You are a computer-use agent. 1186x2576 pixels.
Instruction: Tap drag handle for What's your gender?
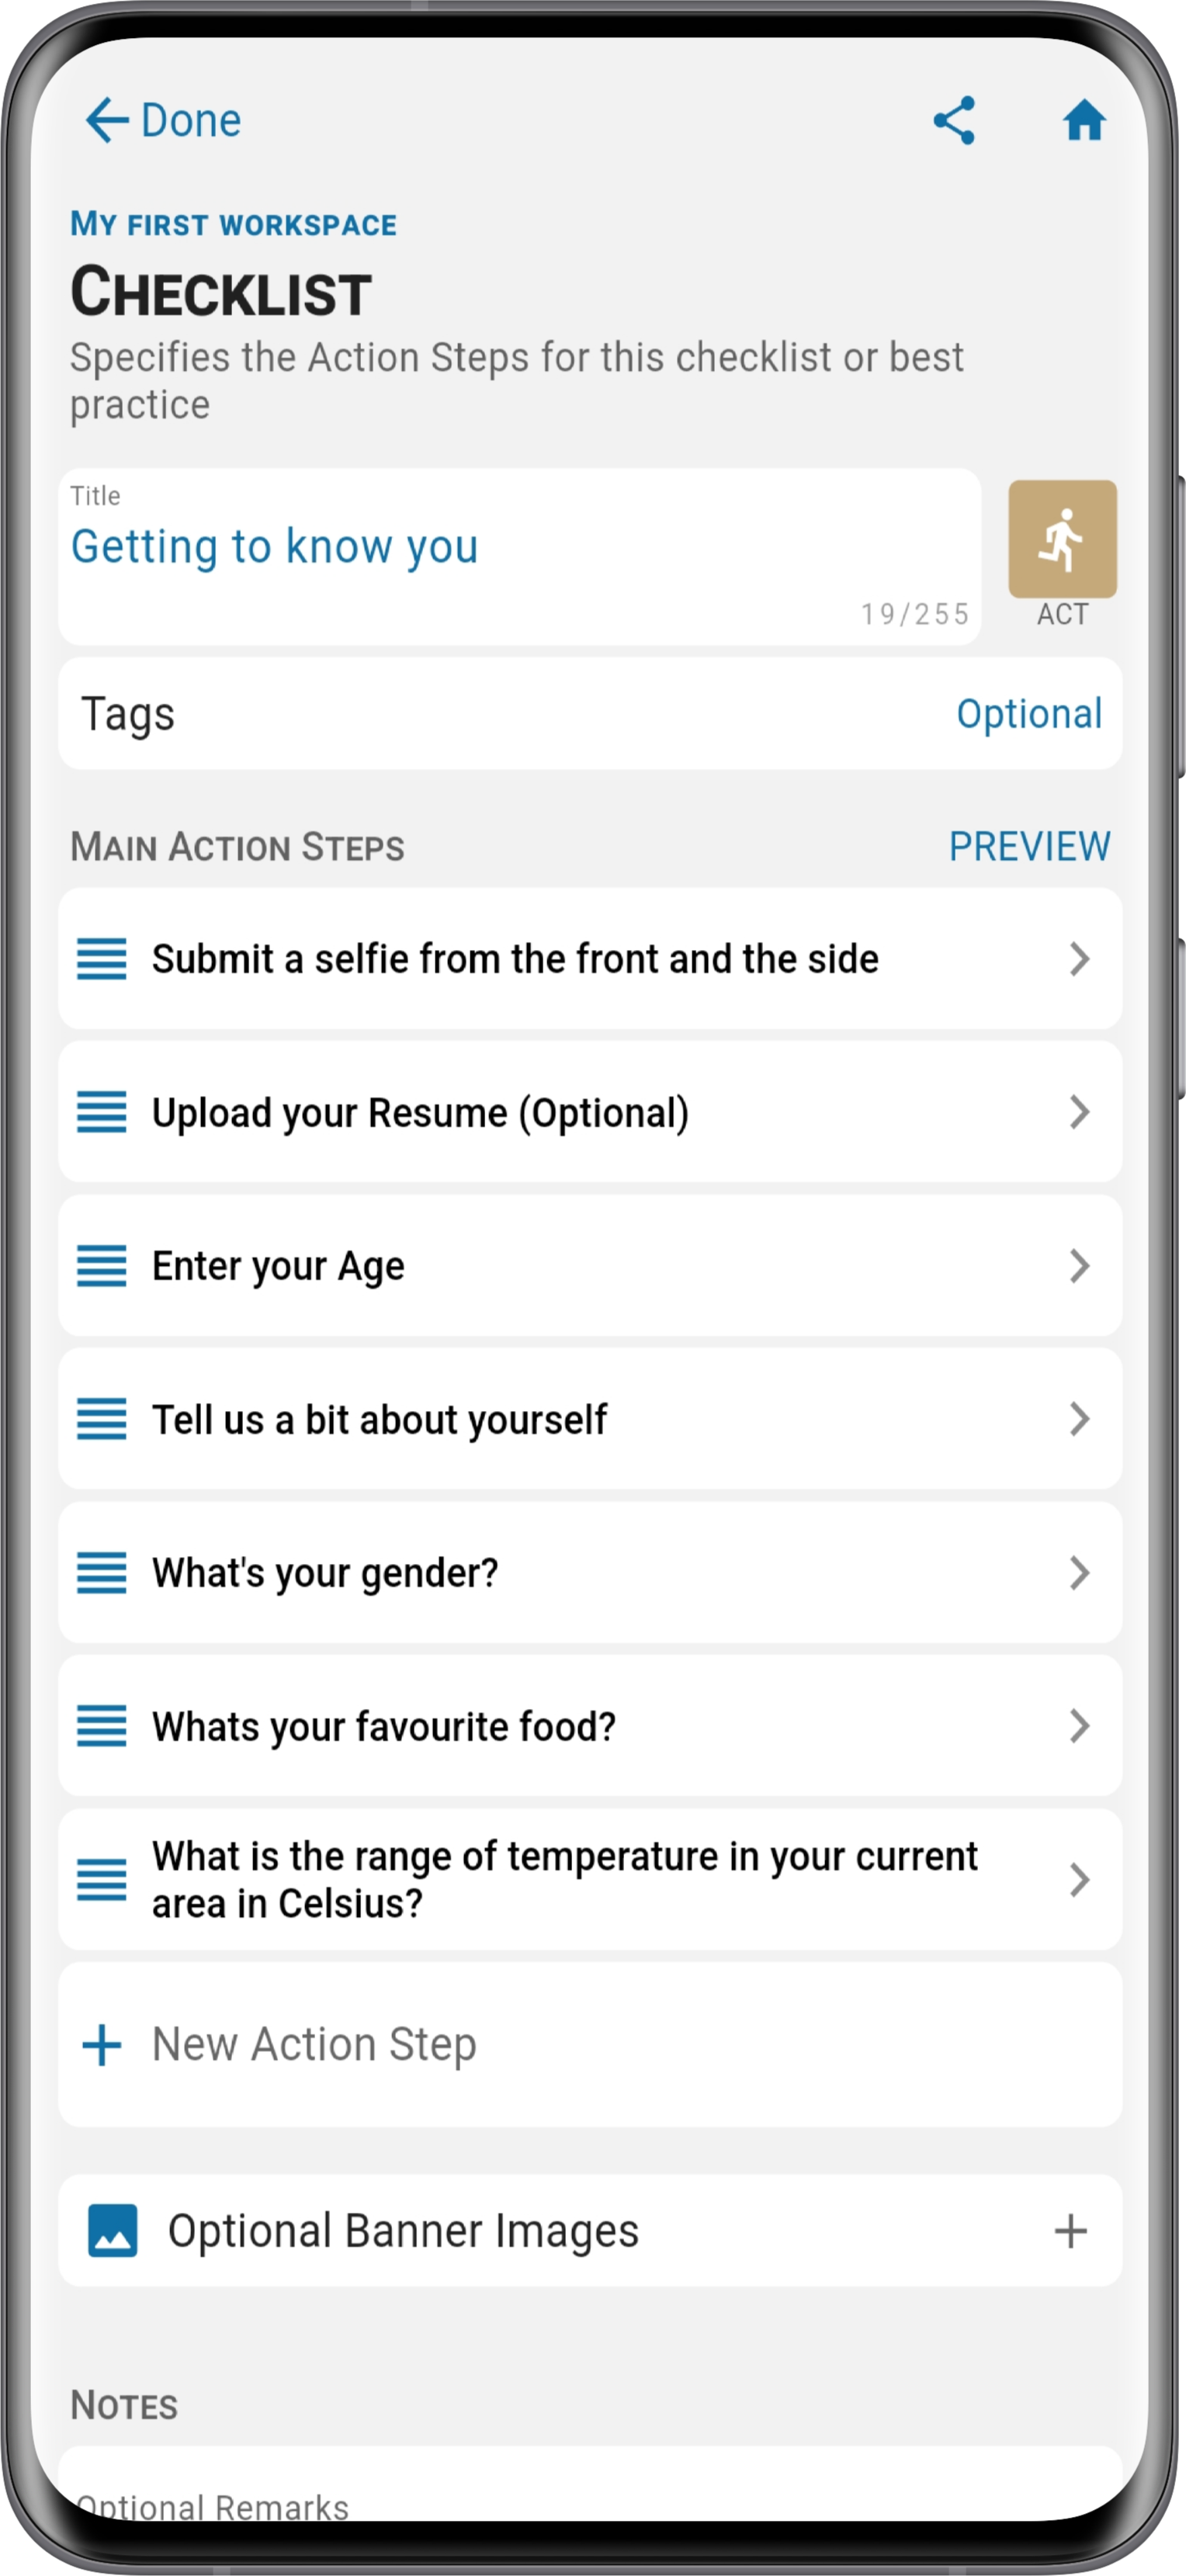click(x=102, y=1573)
